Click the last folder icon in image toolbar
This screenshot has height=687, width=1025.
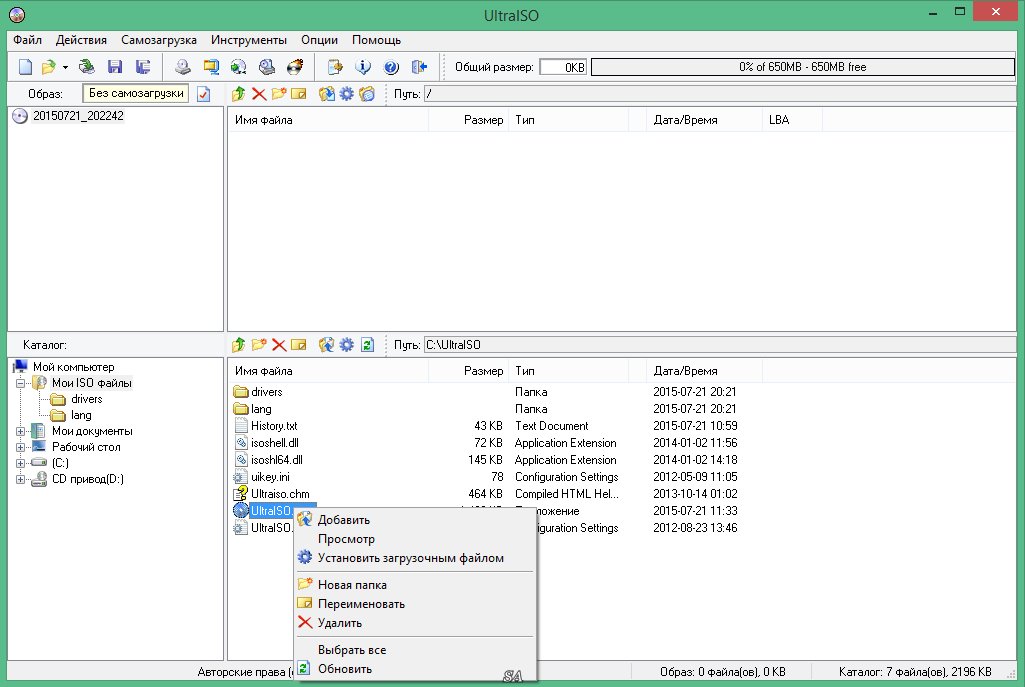[x=367, y=94]
